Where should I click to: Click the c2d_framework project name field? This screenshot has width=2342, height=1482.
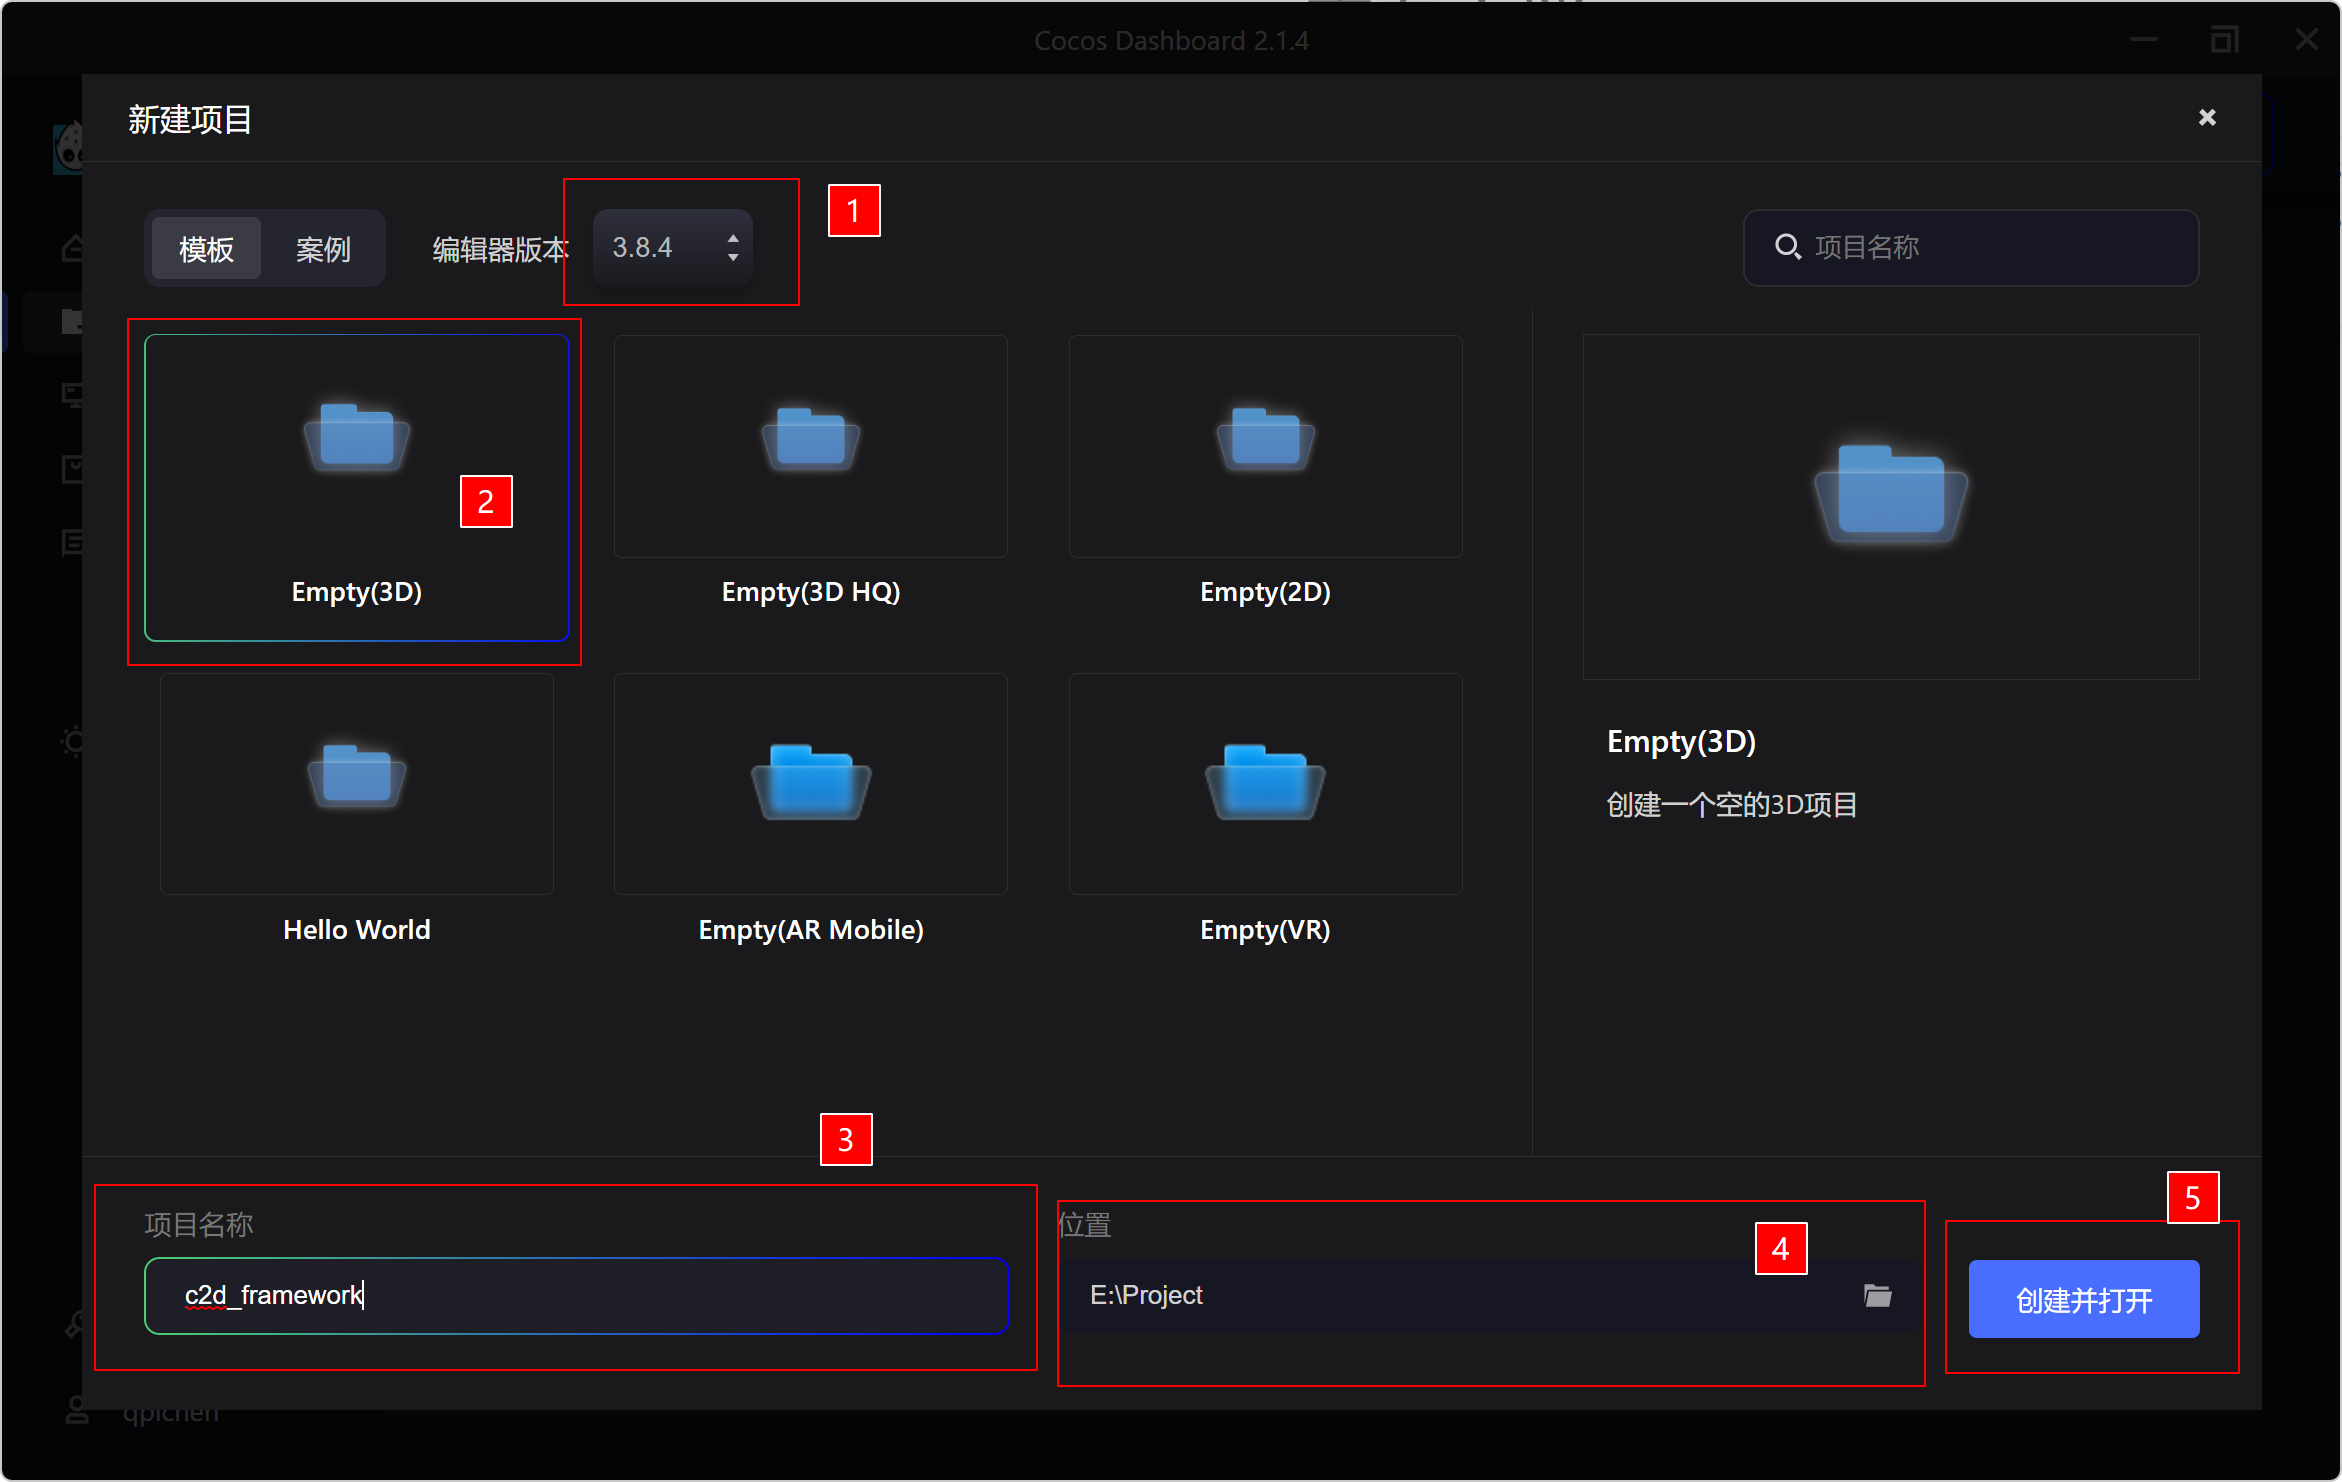pyautogui.click(x=577, y=1296)
